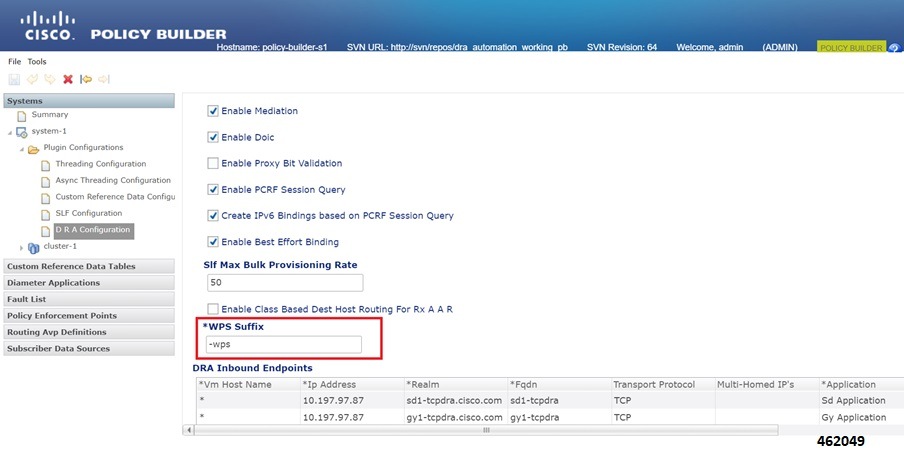904x453 pixels.
Task: Click the Threading Configuration page icon
Action: coord(46,165)
